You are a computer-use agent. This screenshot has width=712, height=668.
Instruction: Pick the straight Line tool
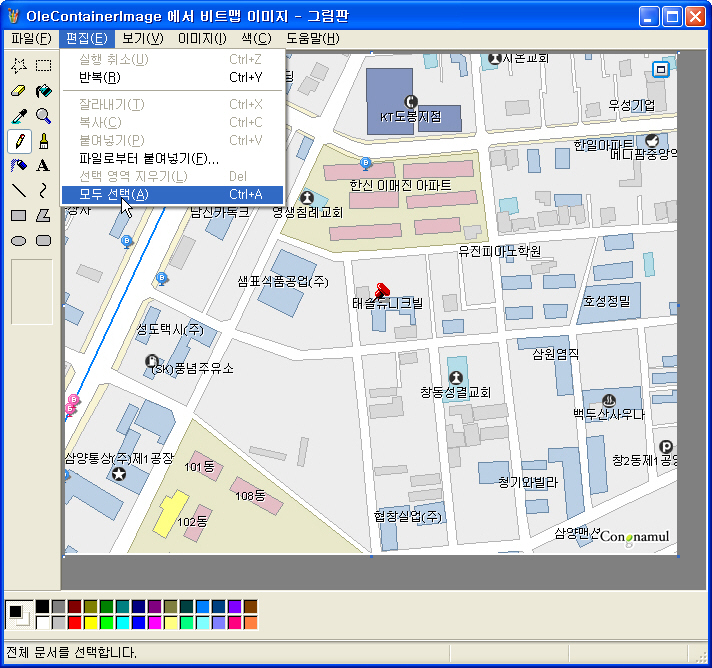point(19,190)
